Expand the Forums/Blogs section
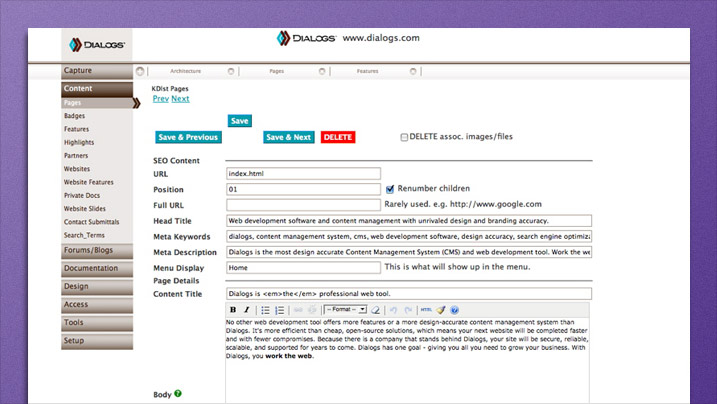This screenshot has width=717, height=404. (x=97, y=250)
